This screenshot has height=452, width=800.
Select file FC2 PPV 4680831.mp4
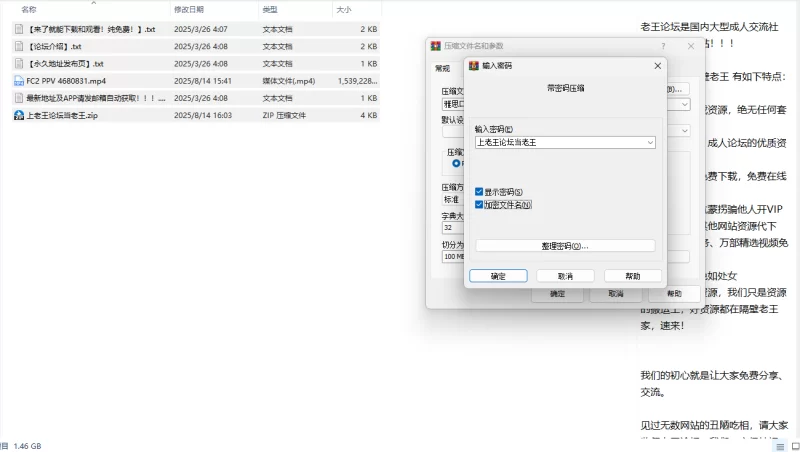tap(66, 81)
